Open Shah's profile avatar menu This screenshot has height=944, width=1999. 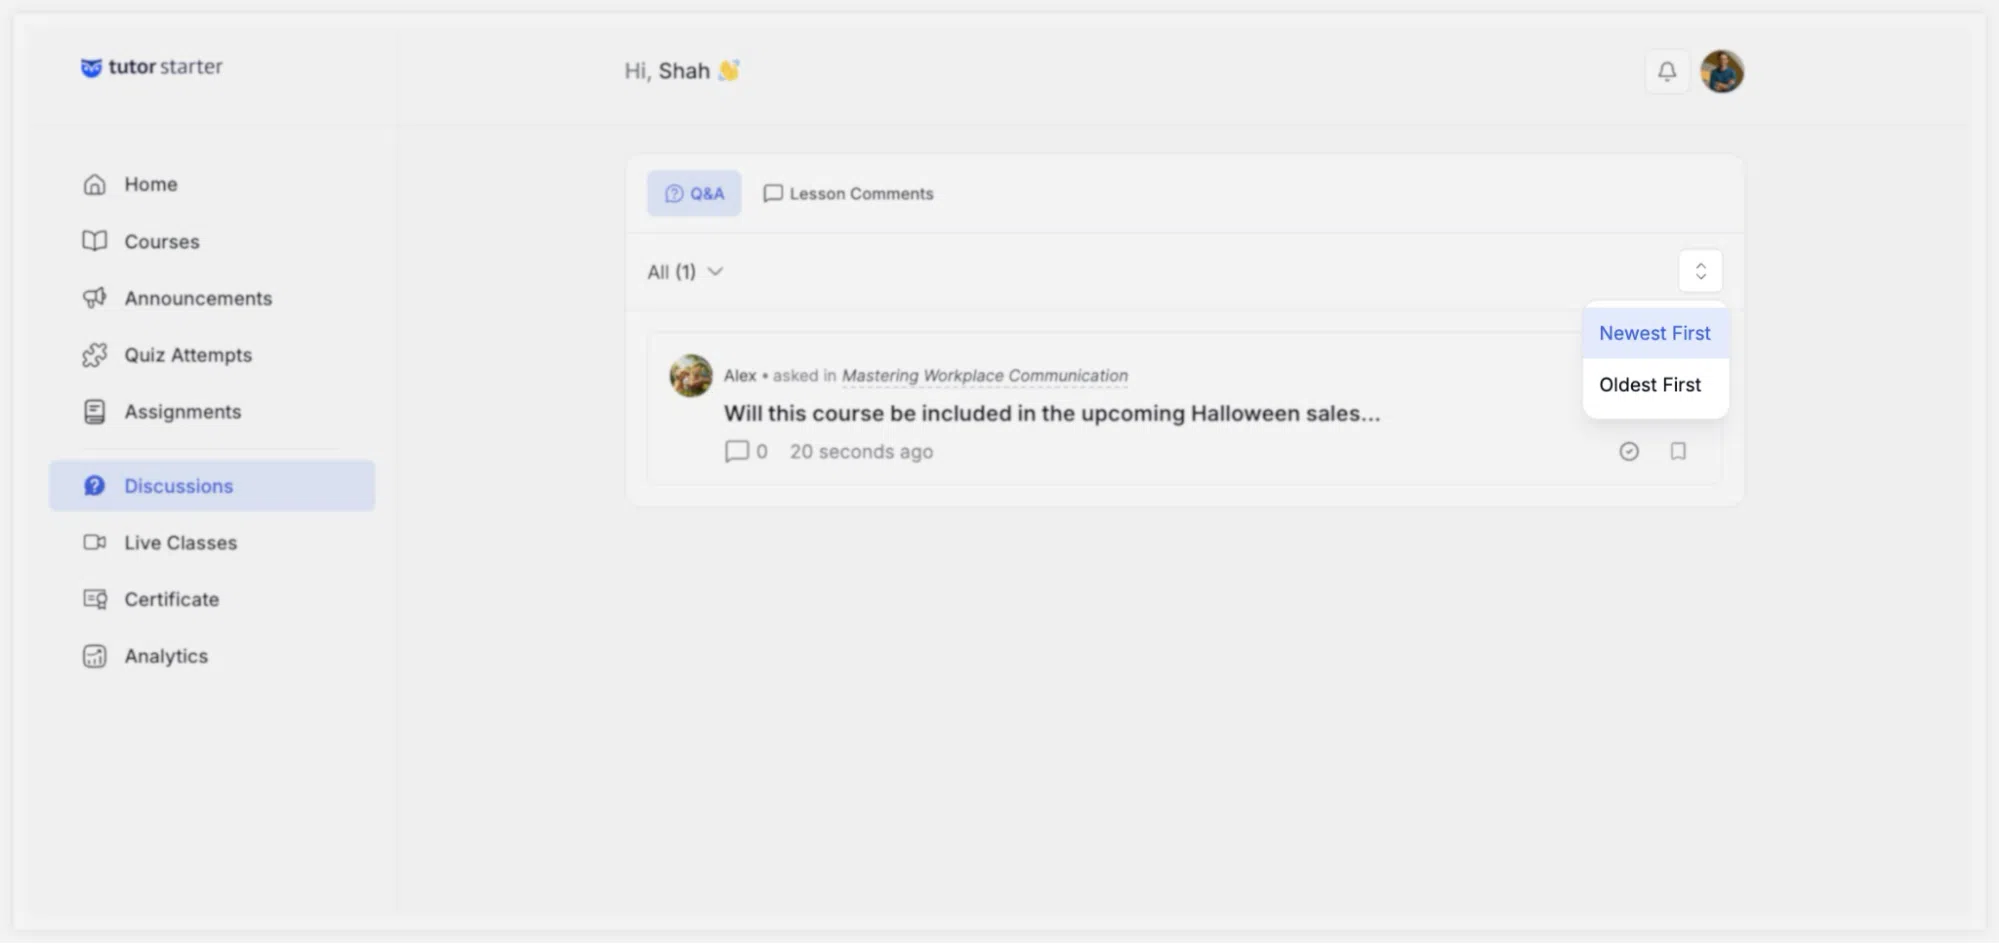(x=1721, y=71)
